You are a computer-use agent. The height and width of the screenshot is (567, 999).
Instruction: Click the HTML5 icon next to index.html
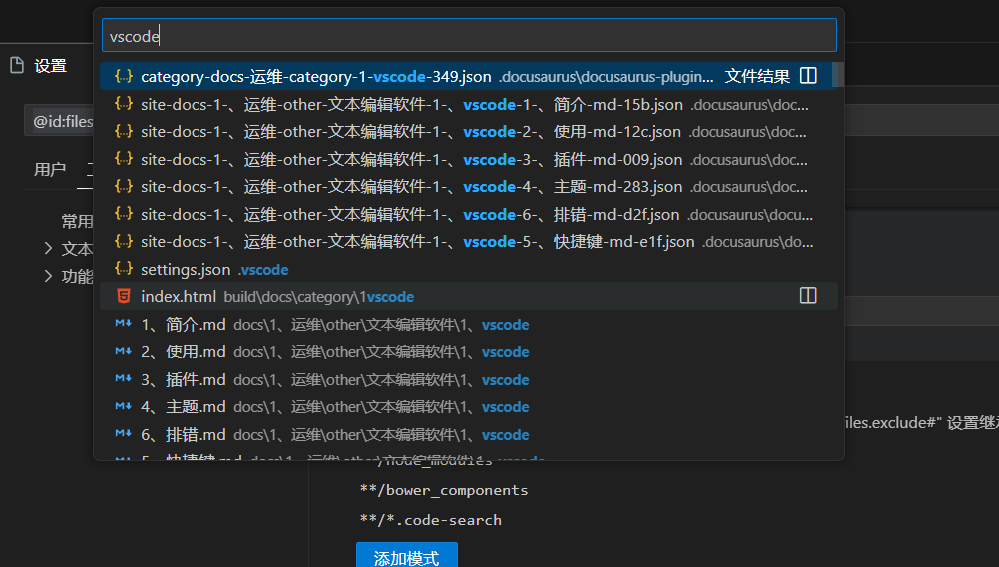tap(124, 296)
